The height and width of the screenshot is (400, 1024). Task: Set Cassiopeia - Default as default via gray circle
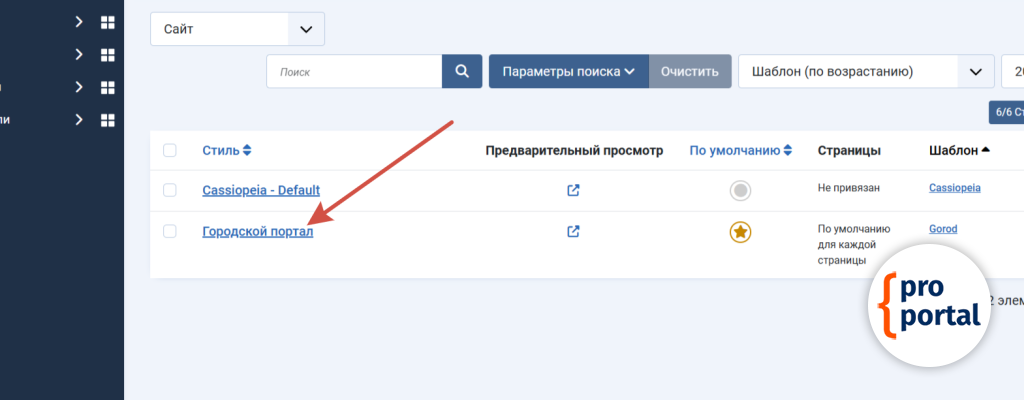(x=740, y=190)
